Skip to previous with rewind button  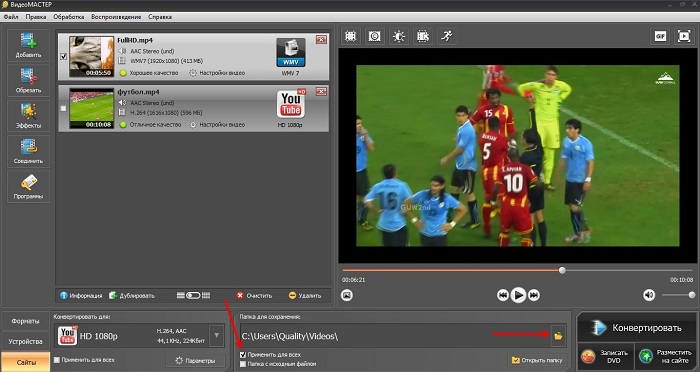[x=503, y=295]
